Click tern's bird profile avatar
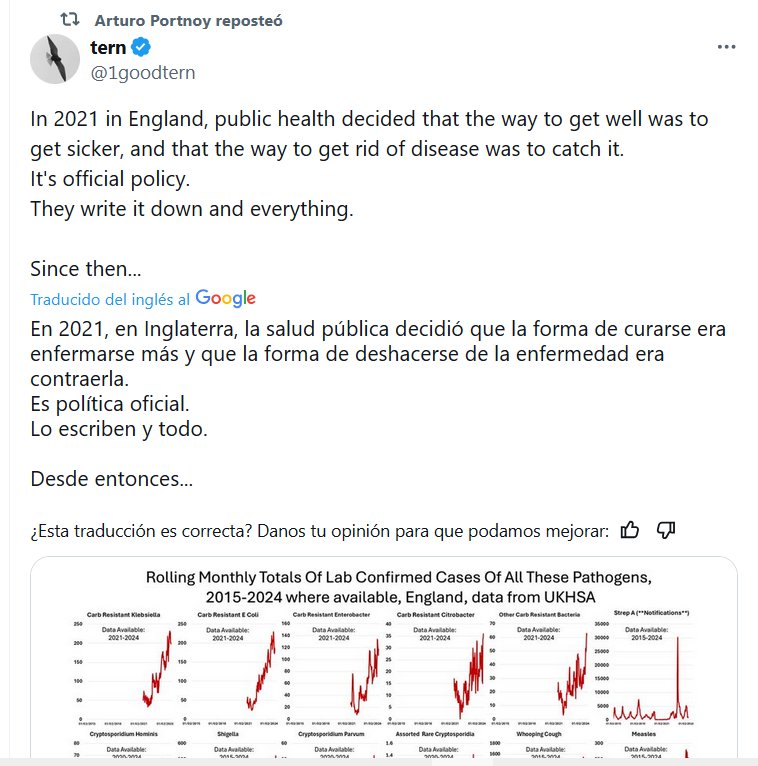The image size is (758, 766). 55,59
